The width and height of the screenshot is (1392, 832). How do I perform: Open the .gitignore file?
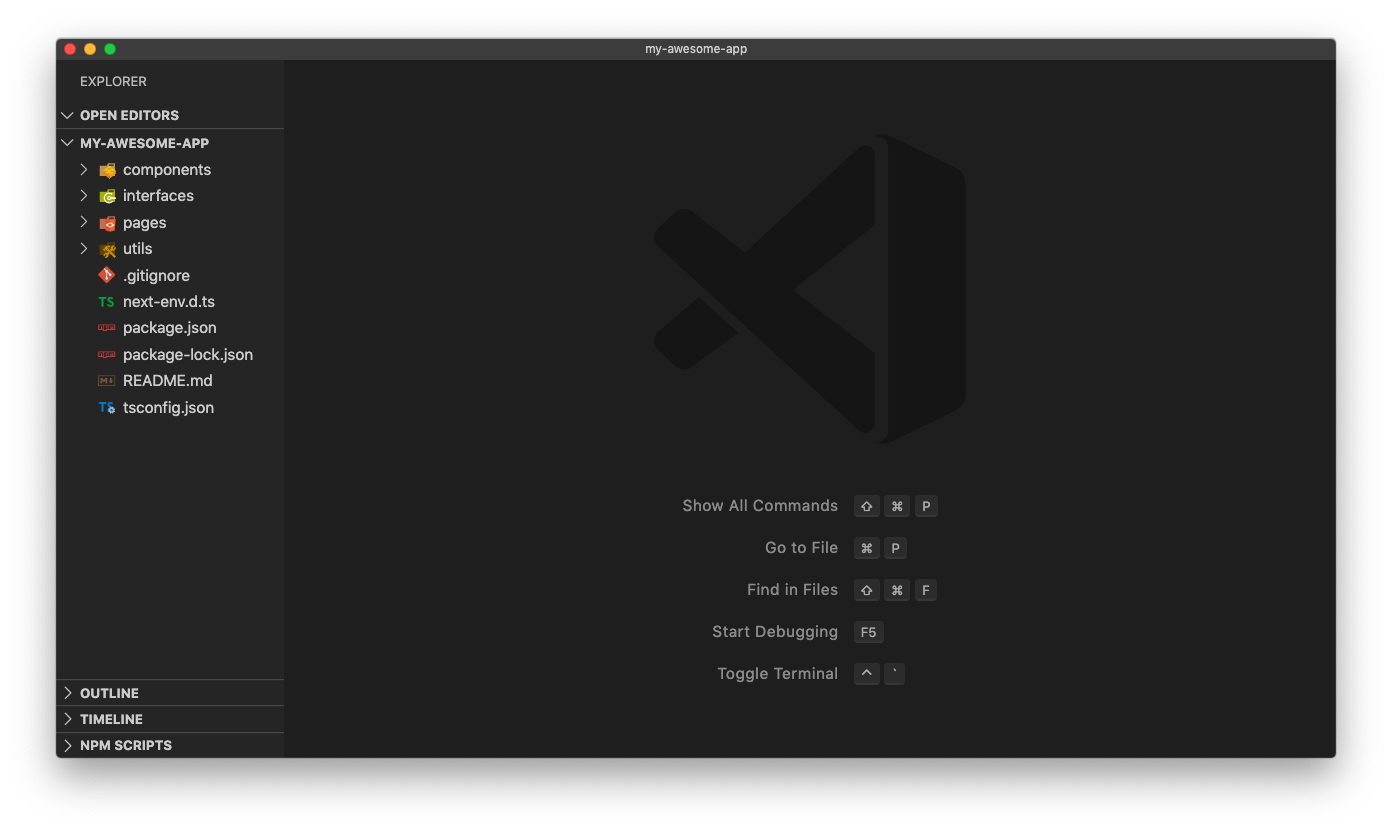(x=156, y=276)
